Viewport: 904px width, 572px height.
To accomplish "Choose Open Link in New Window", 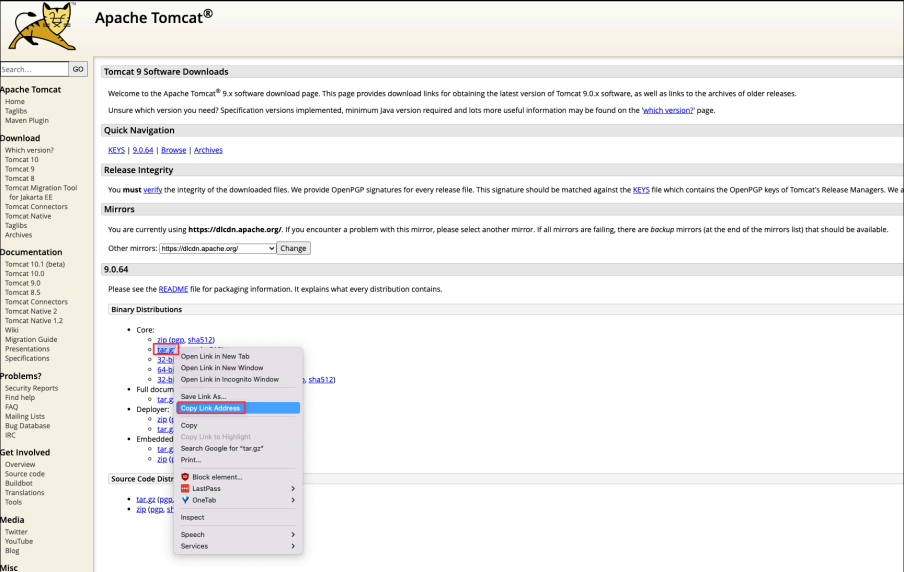I will (x=238, y=368).
